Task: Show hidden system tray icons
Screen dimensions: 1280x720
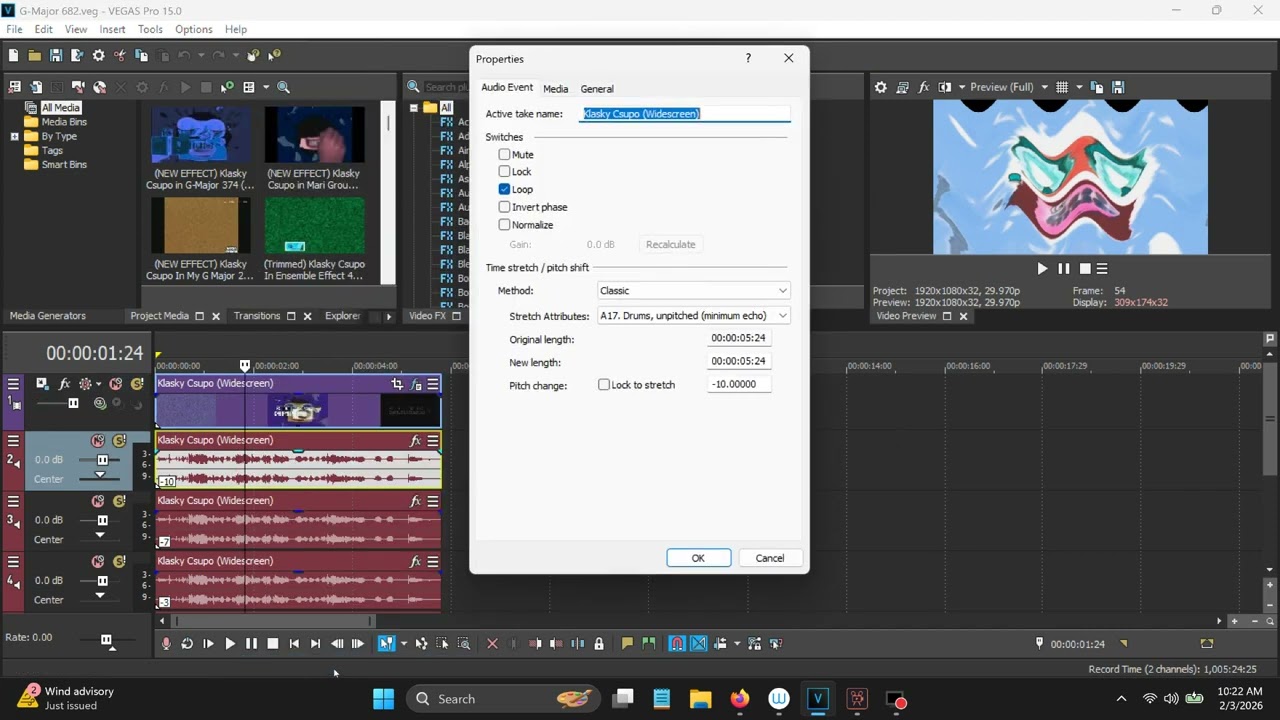Action: [x=1121, y=699]
